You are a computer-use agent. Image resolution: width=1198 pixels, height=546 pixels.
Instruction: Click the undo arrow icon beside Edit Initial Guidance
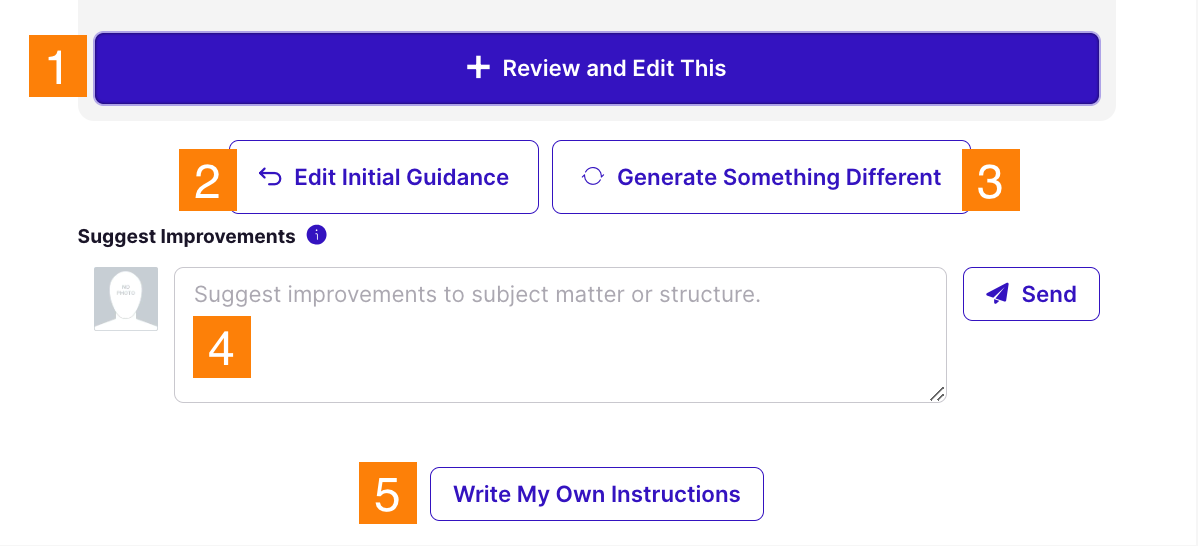click(x=270, y=177)
